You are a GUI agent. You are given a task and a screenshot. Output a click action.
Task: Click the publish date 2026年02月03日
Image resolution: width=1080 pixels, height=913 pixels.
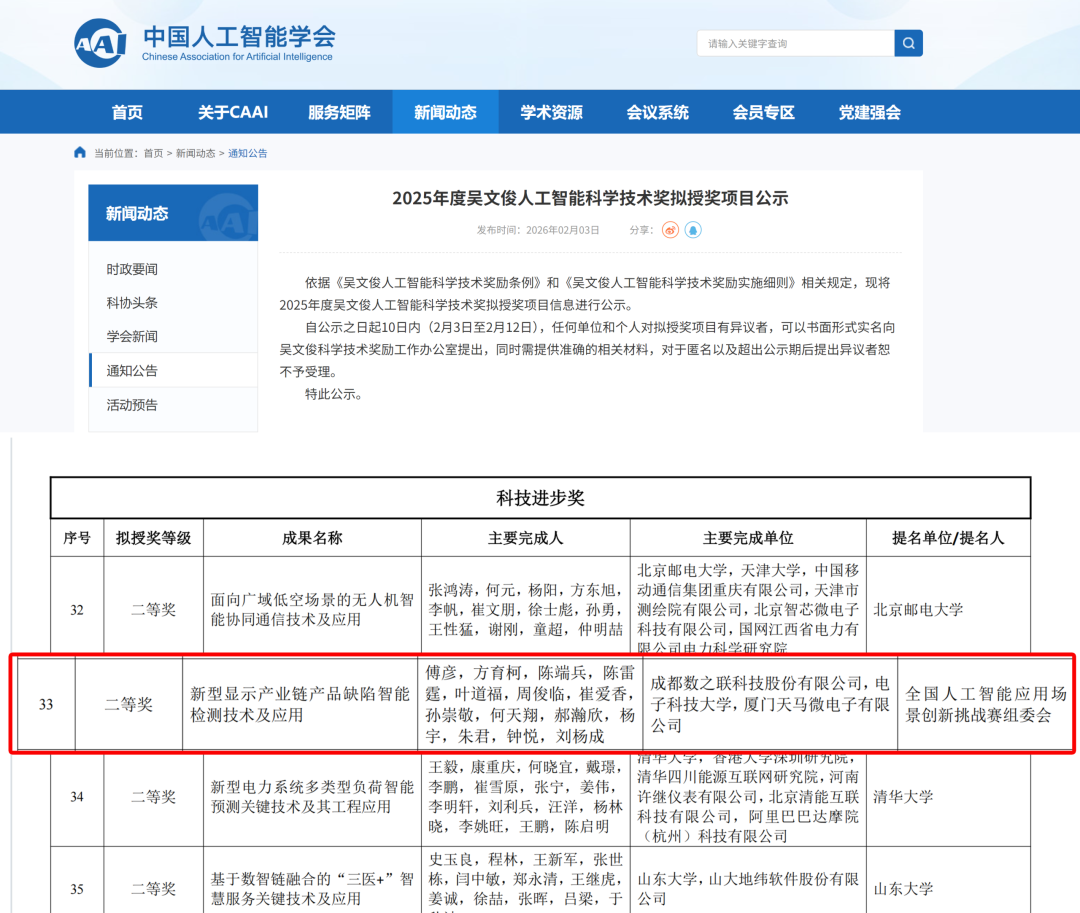coord(562,230)
